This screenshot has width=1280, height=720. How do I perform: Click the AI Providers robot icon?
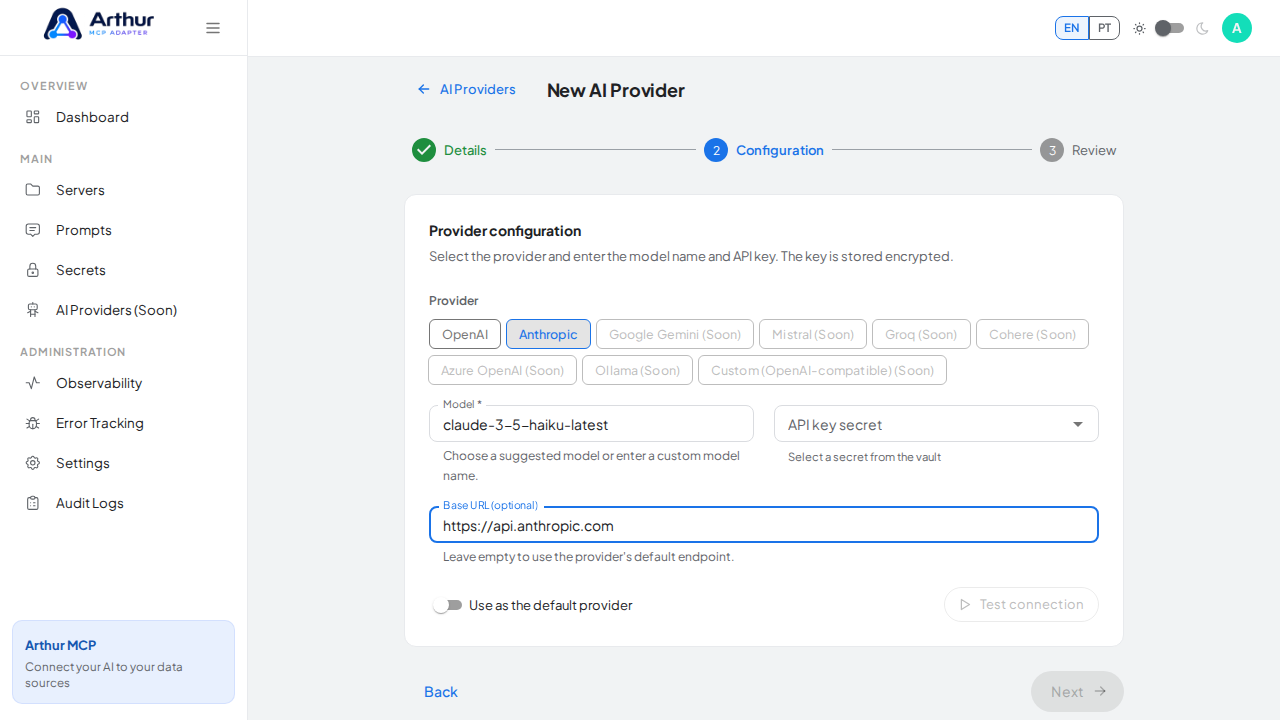point(33,310)
